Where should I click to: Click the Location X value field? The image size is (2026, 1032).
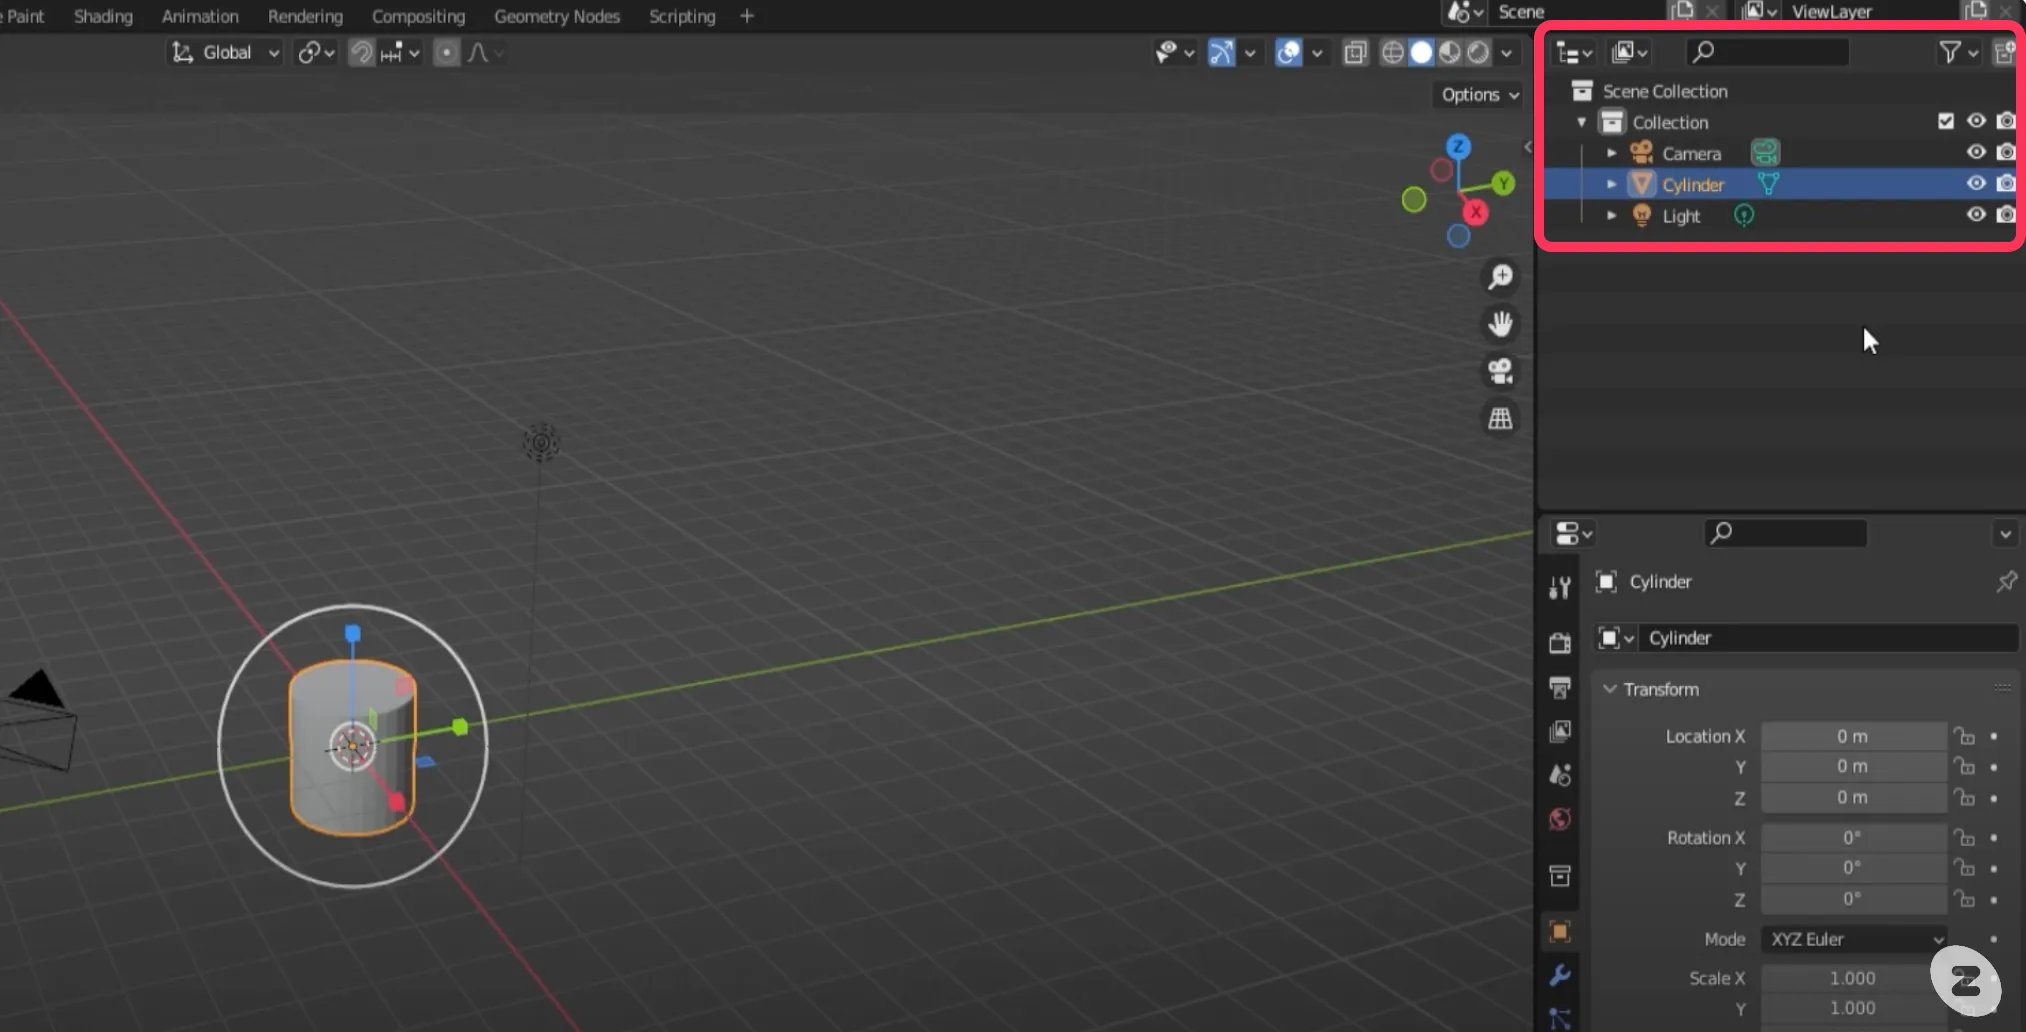(x=1853, y=736)
